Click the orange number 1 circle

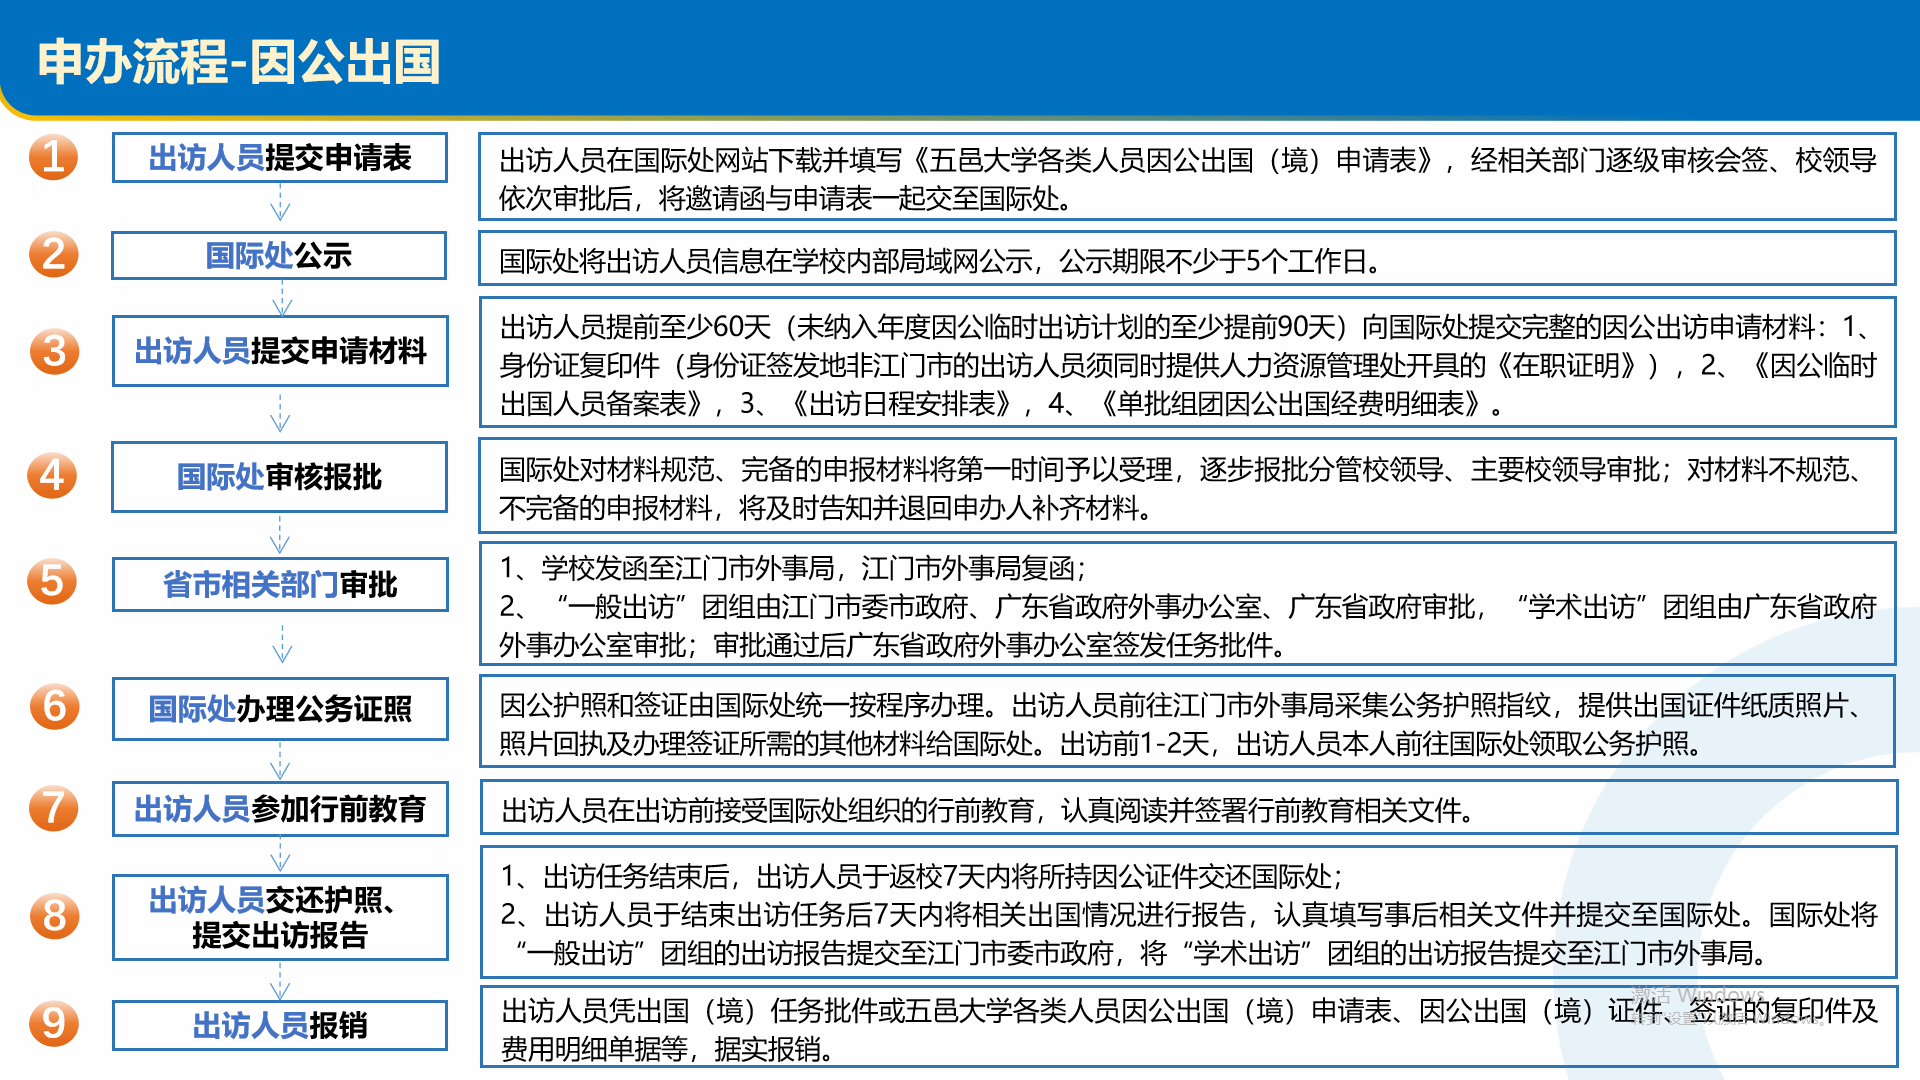click(53, 157)
